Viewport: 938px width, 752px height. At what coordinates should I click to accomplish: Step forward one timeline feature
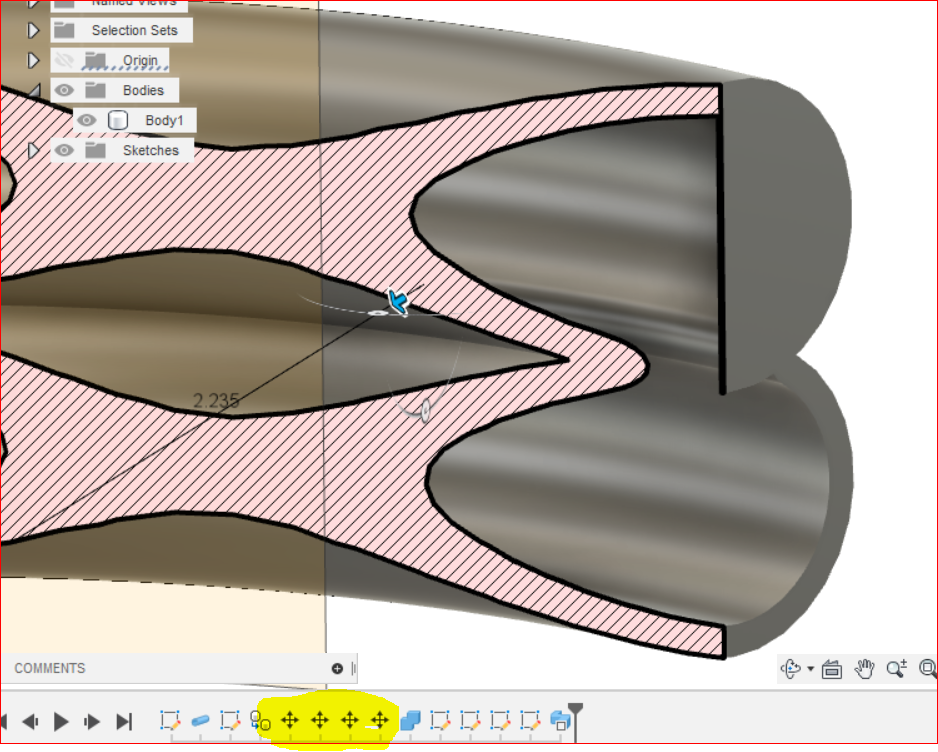[92, 721]
